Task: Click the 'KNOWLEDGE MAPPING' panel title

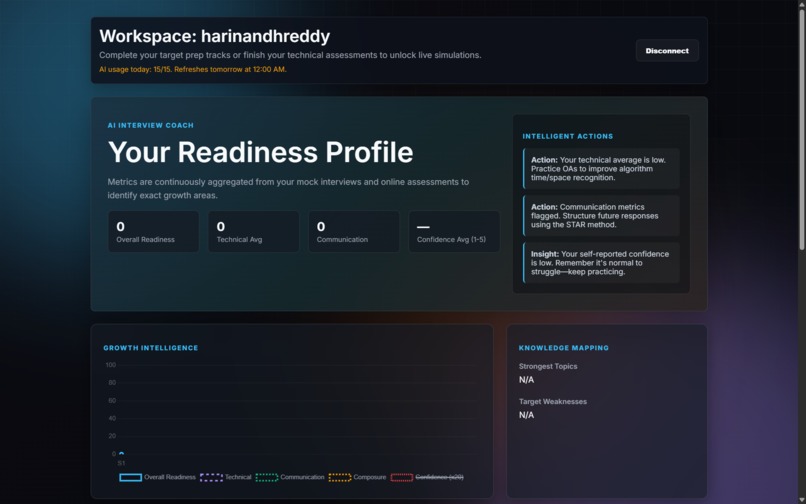Action: pos(563,348)
